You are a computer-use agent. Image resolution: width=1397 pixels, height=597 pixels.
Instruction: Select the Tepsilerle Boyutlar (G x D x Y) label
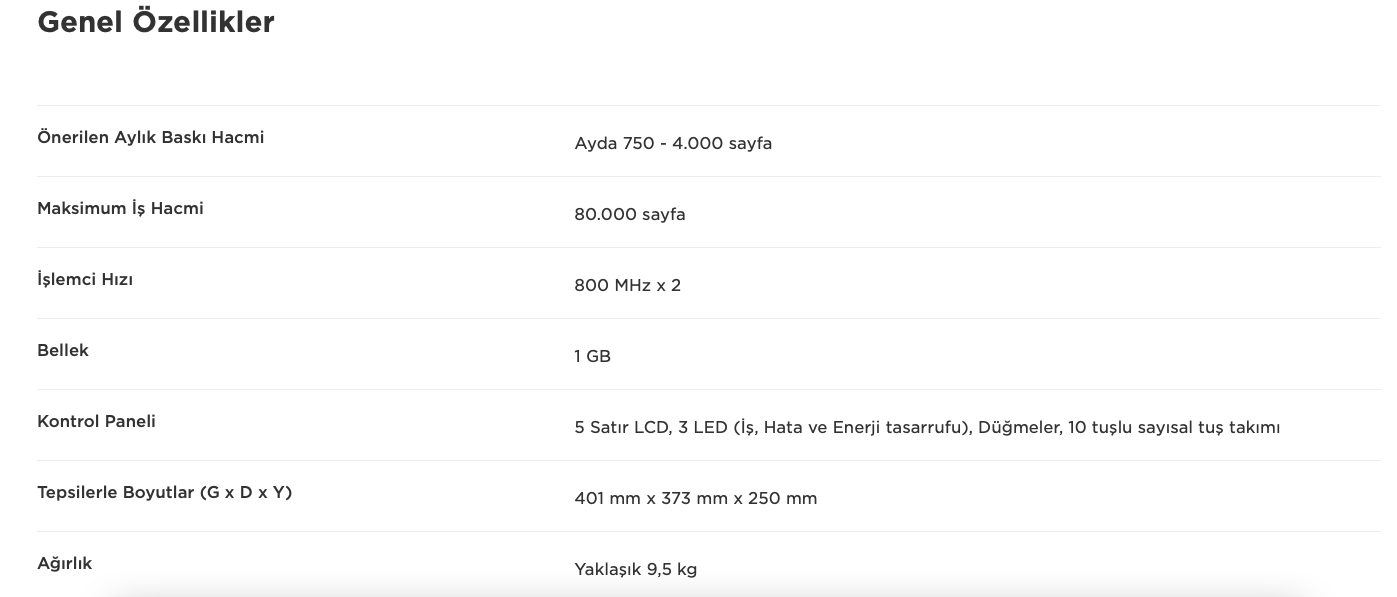coord(165,492)
